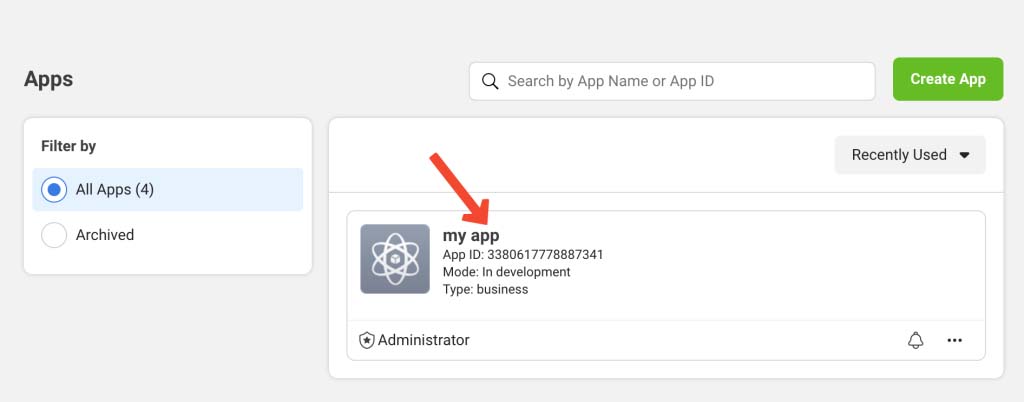
Task: Open the three-dot more options menu
Action: pyautogui.click(x=955, y=340)
